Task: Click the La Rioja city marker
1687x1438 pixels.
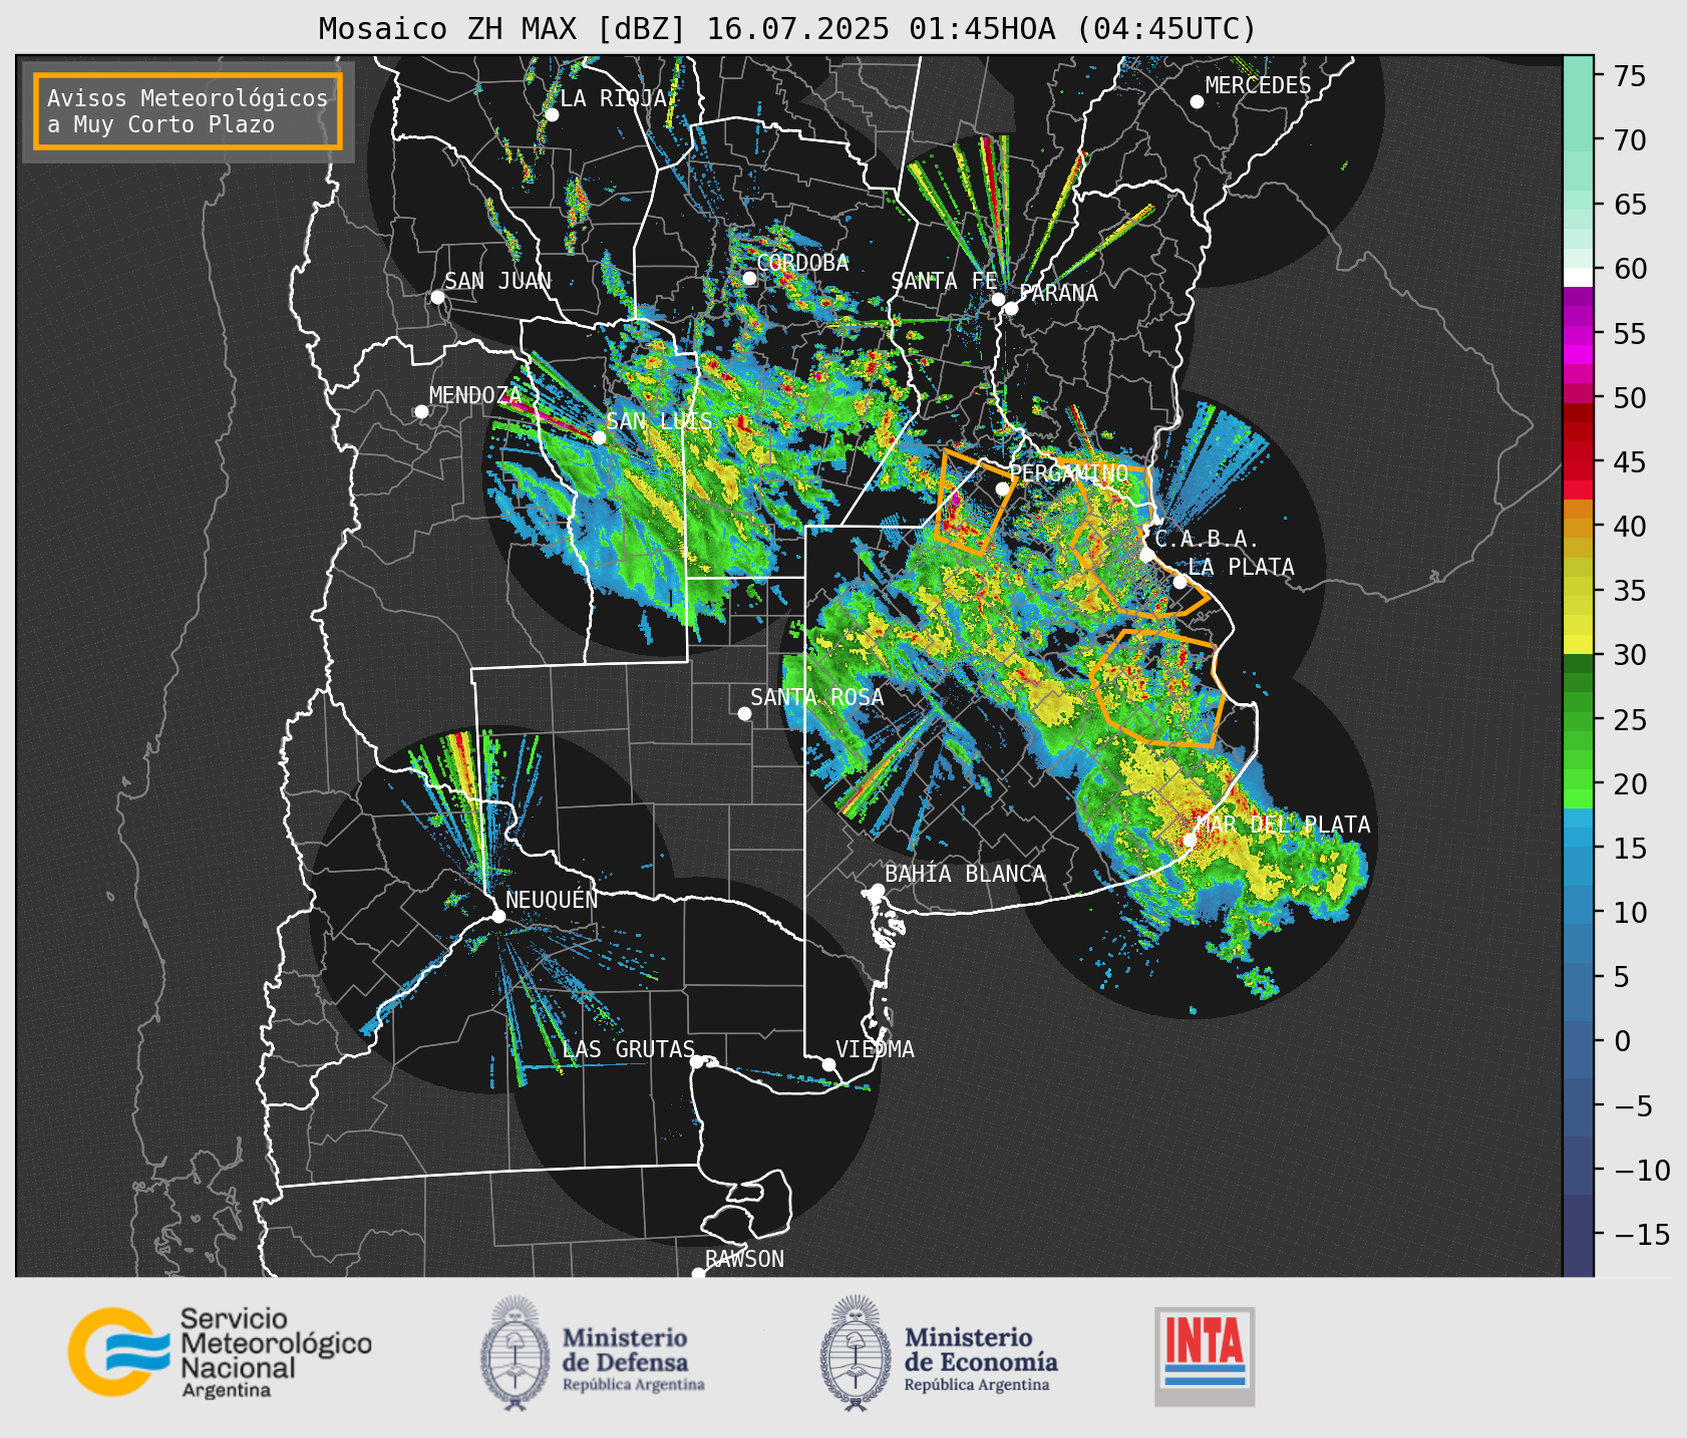Action: click(x=551, y=115)
